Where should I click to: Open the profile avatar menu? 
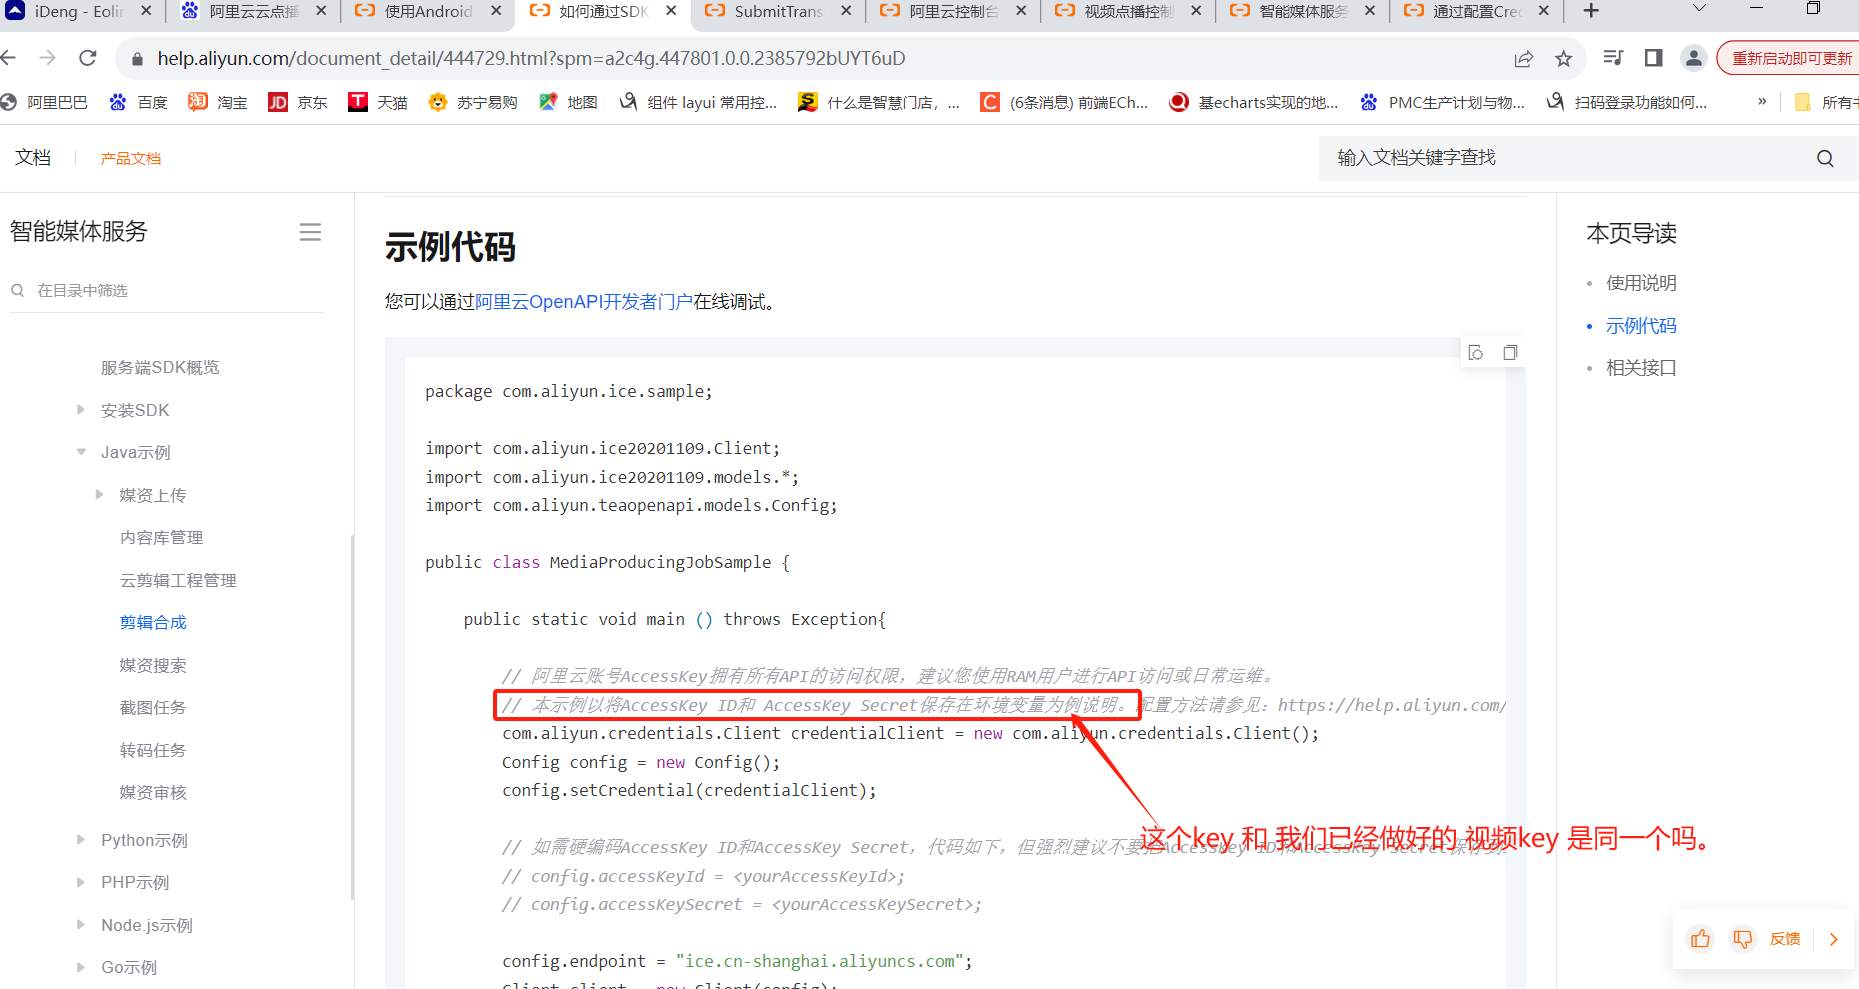click(x=1693, y=58)
